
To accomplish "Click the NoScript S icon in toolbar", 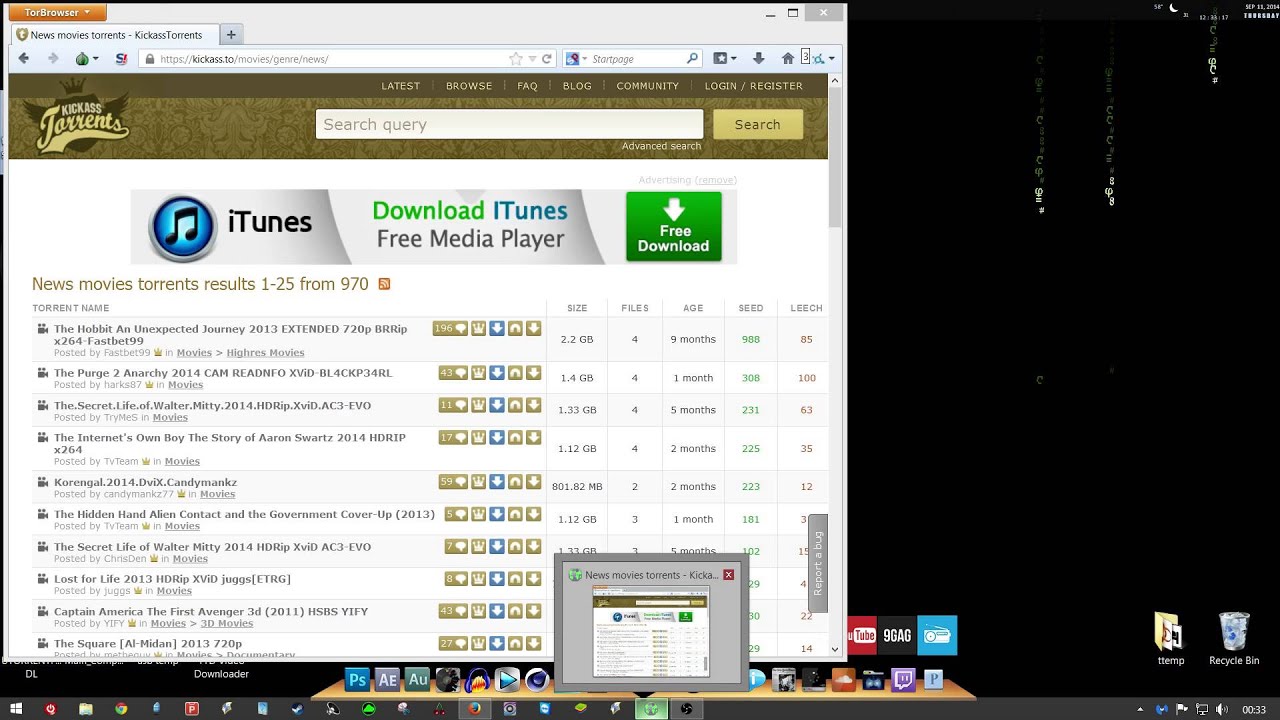I will point(121,59).
